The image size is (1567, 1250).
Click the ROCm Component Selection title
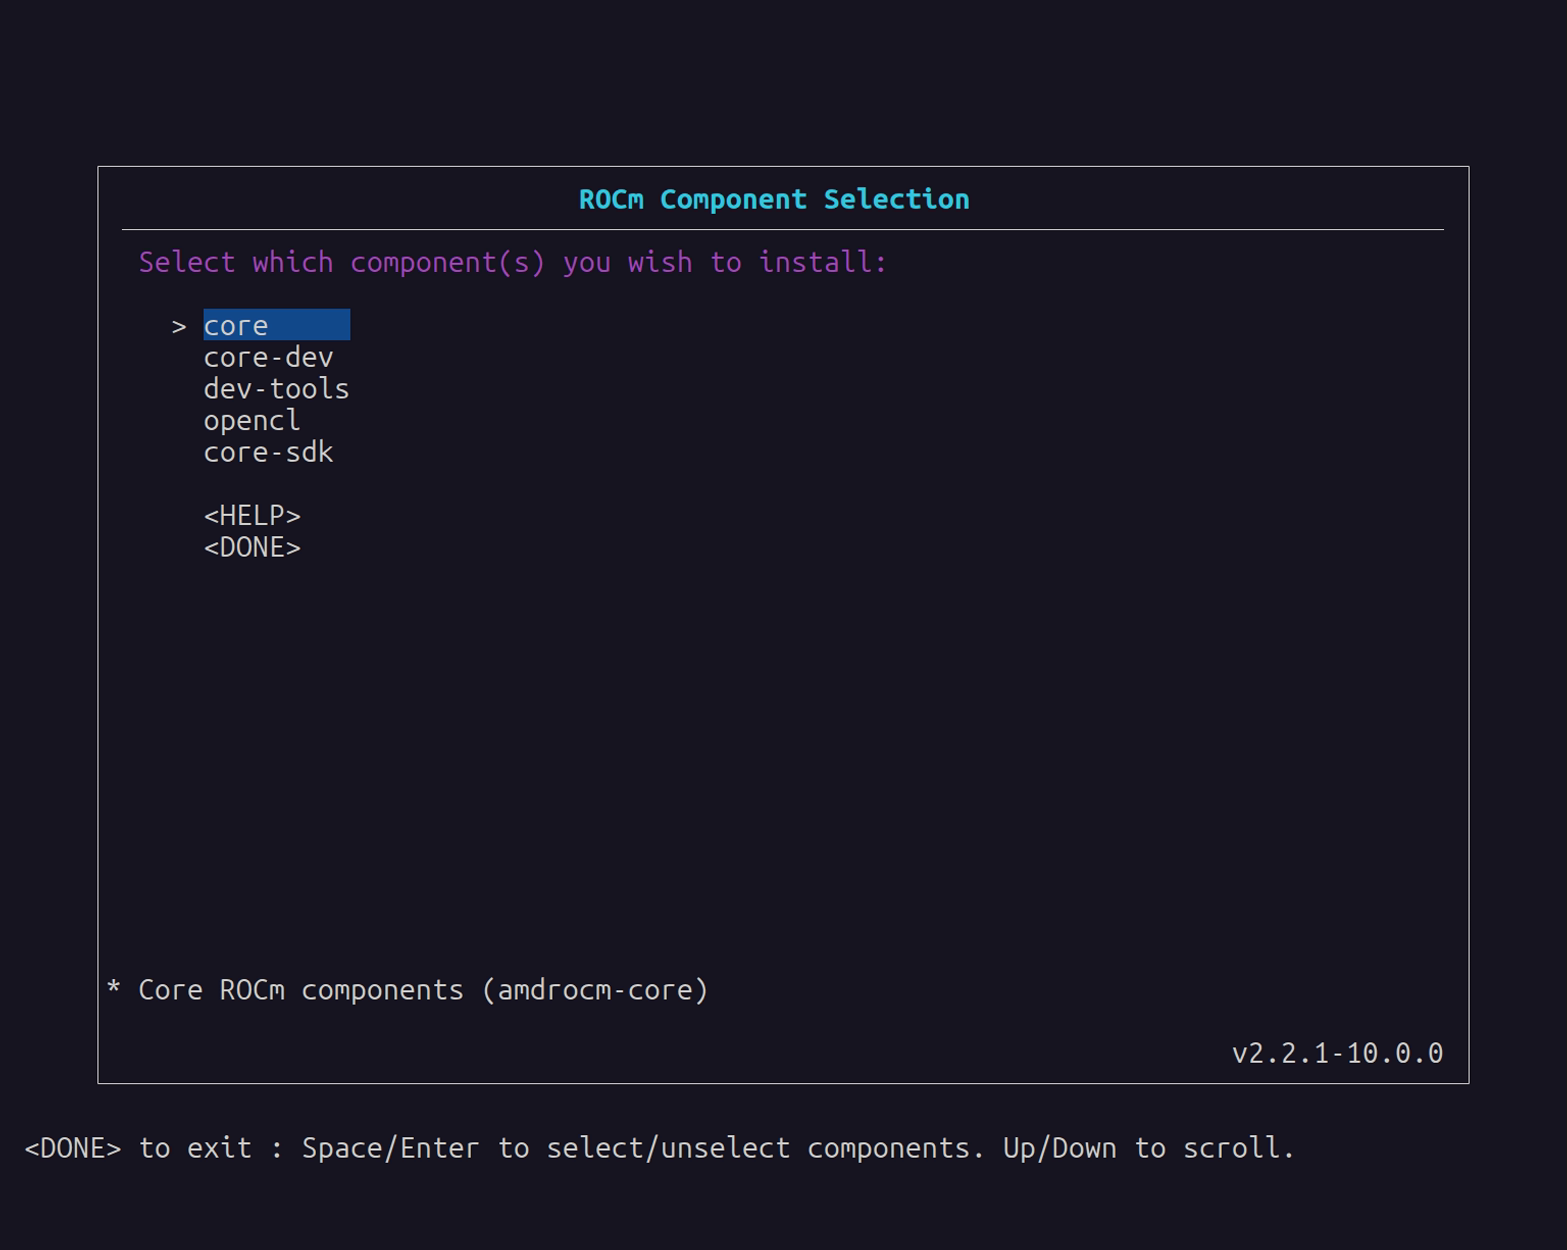click(x=774, y=199)
